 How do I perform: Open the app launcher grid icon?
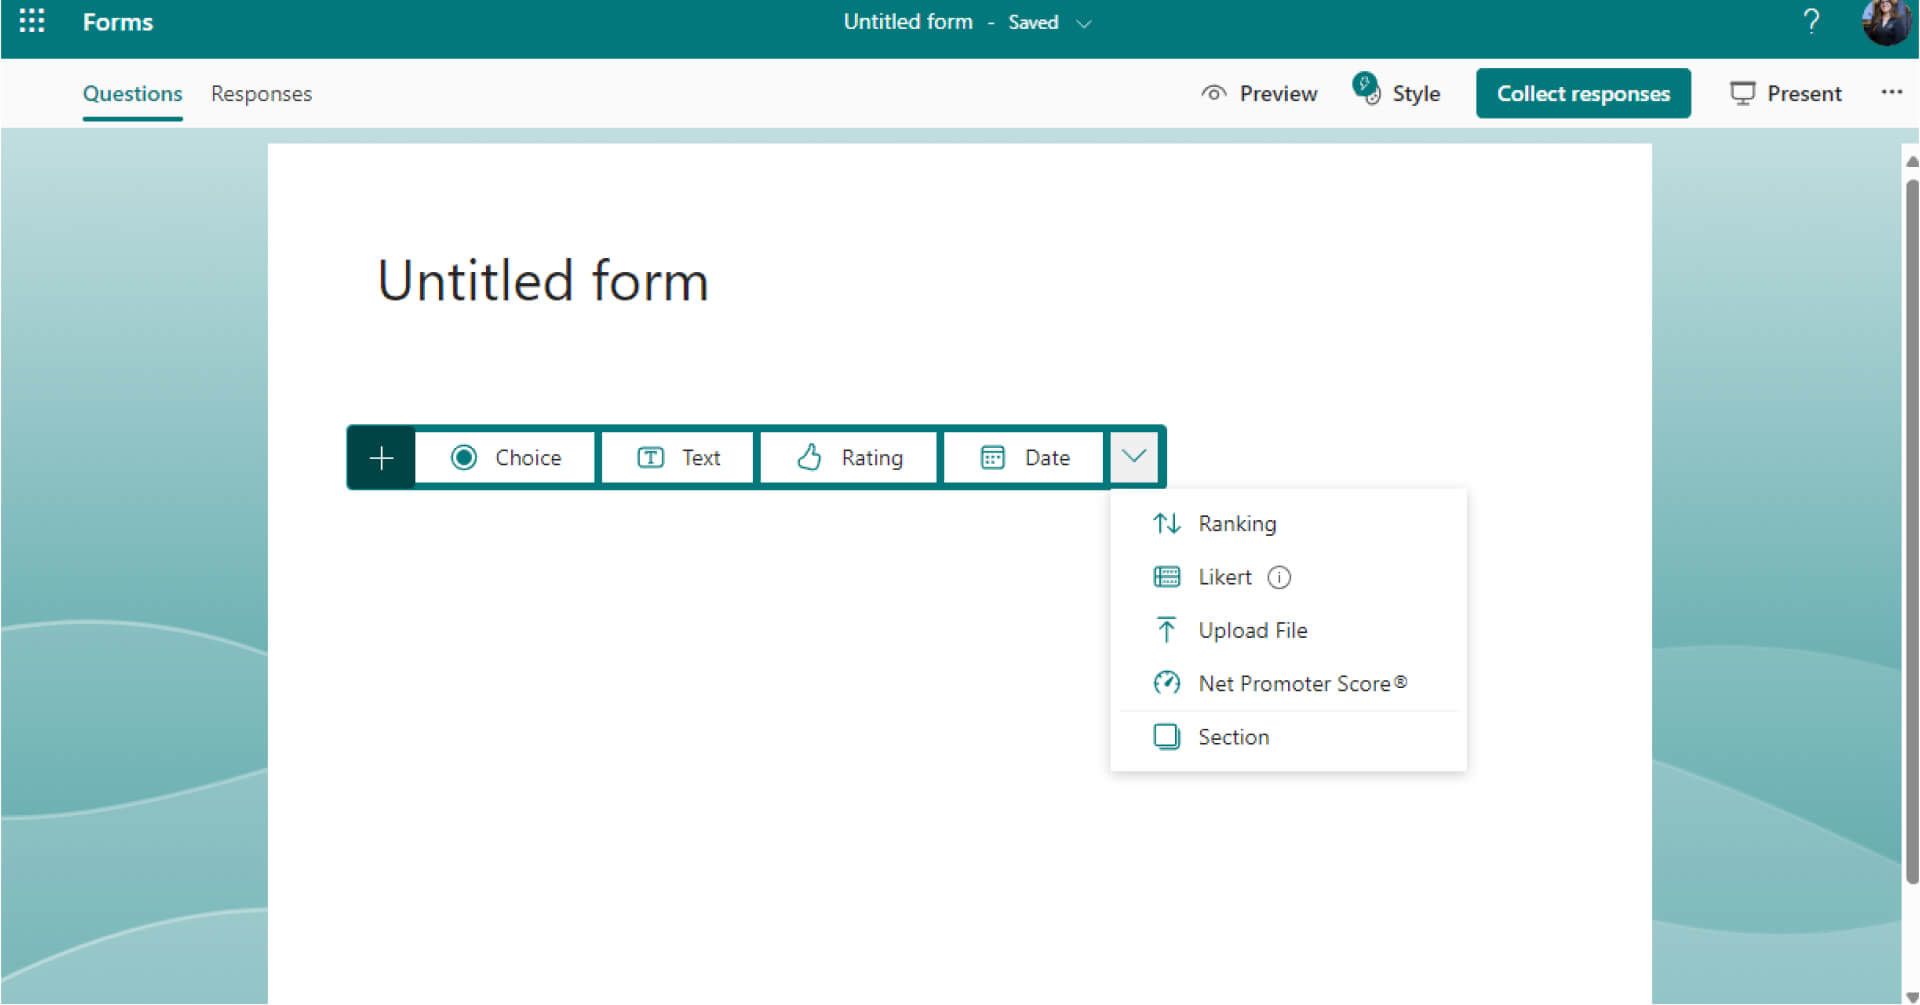32,21
